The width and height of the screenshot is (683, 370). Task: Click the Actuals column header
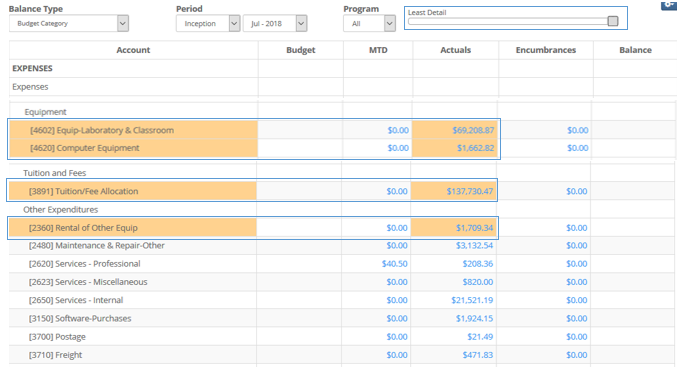[456, 50]
